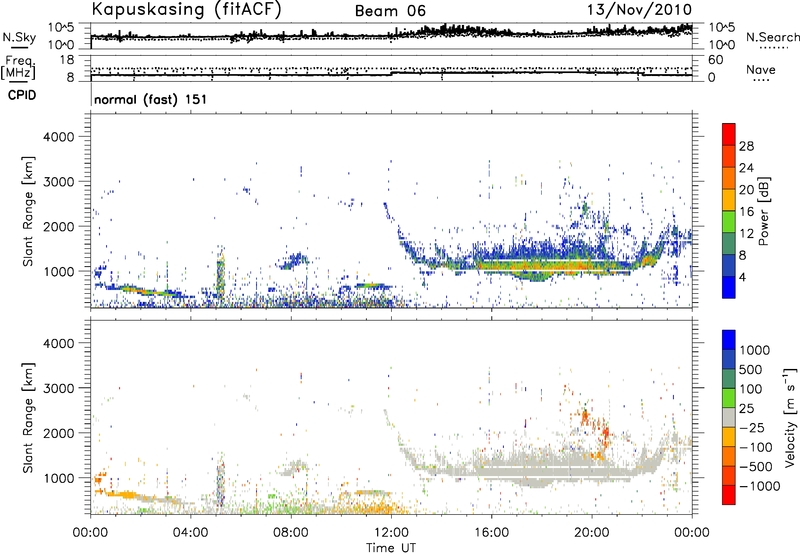Click the sky noise trace in top panel

[x=391, y=35]
